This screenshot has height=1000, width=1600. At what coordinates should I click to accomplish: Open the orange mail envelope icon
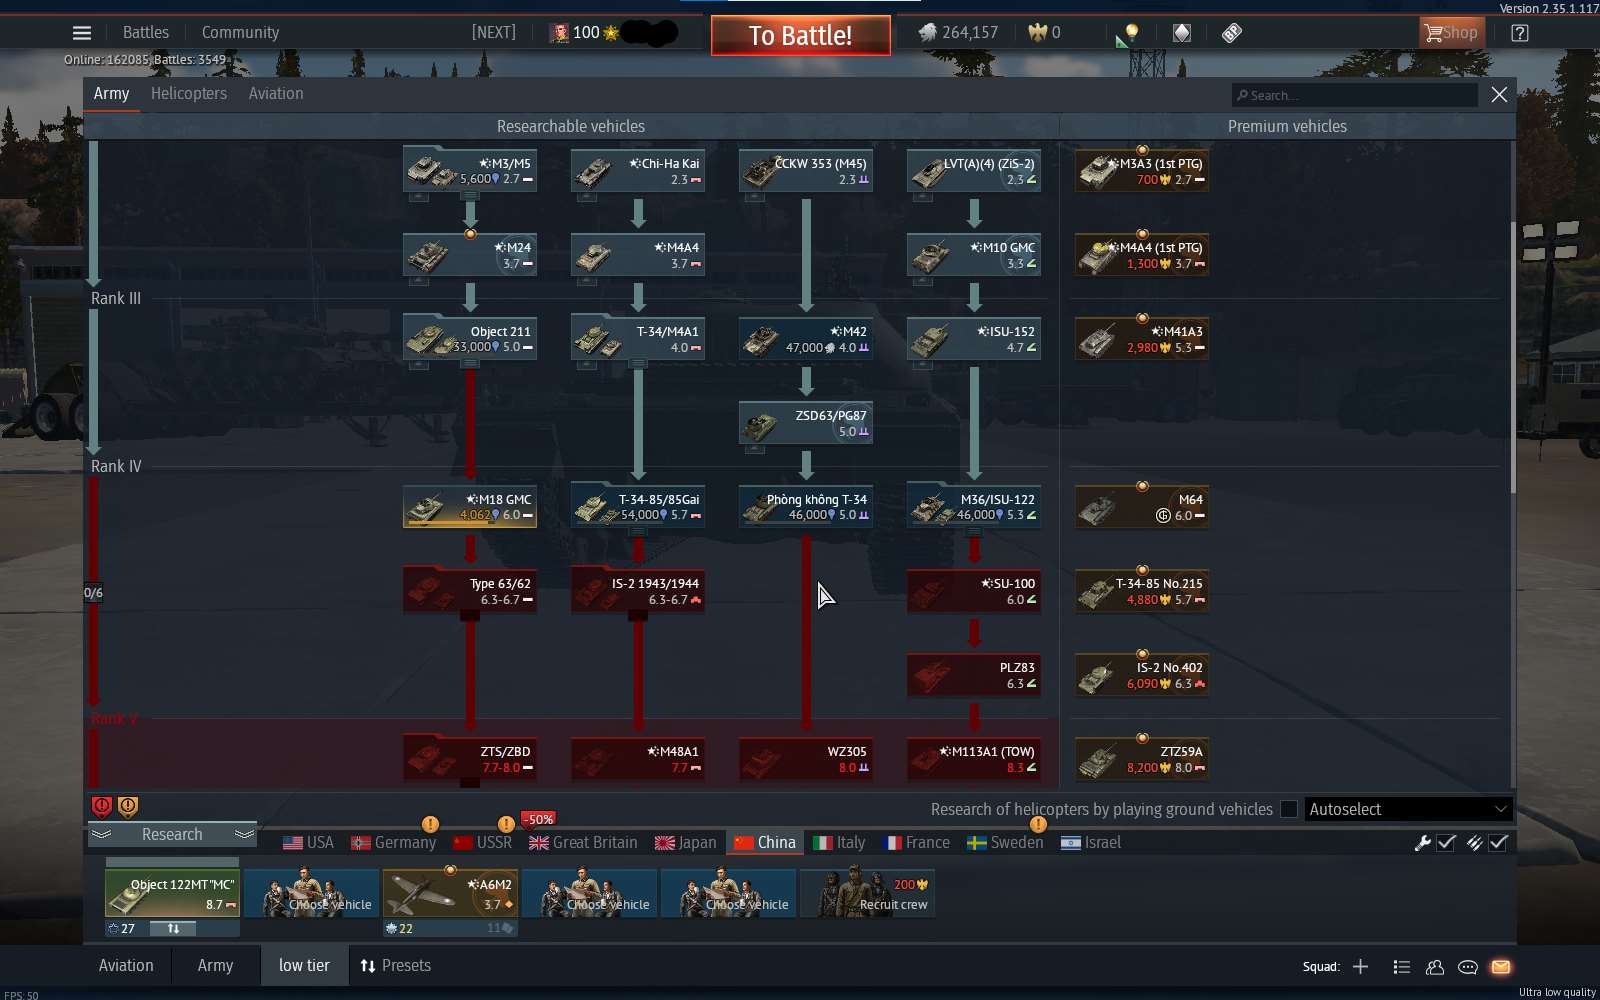point(1501,967)
